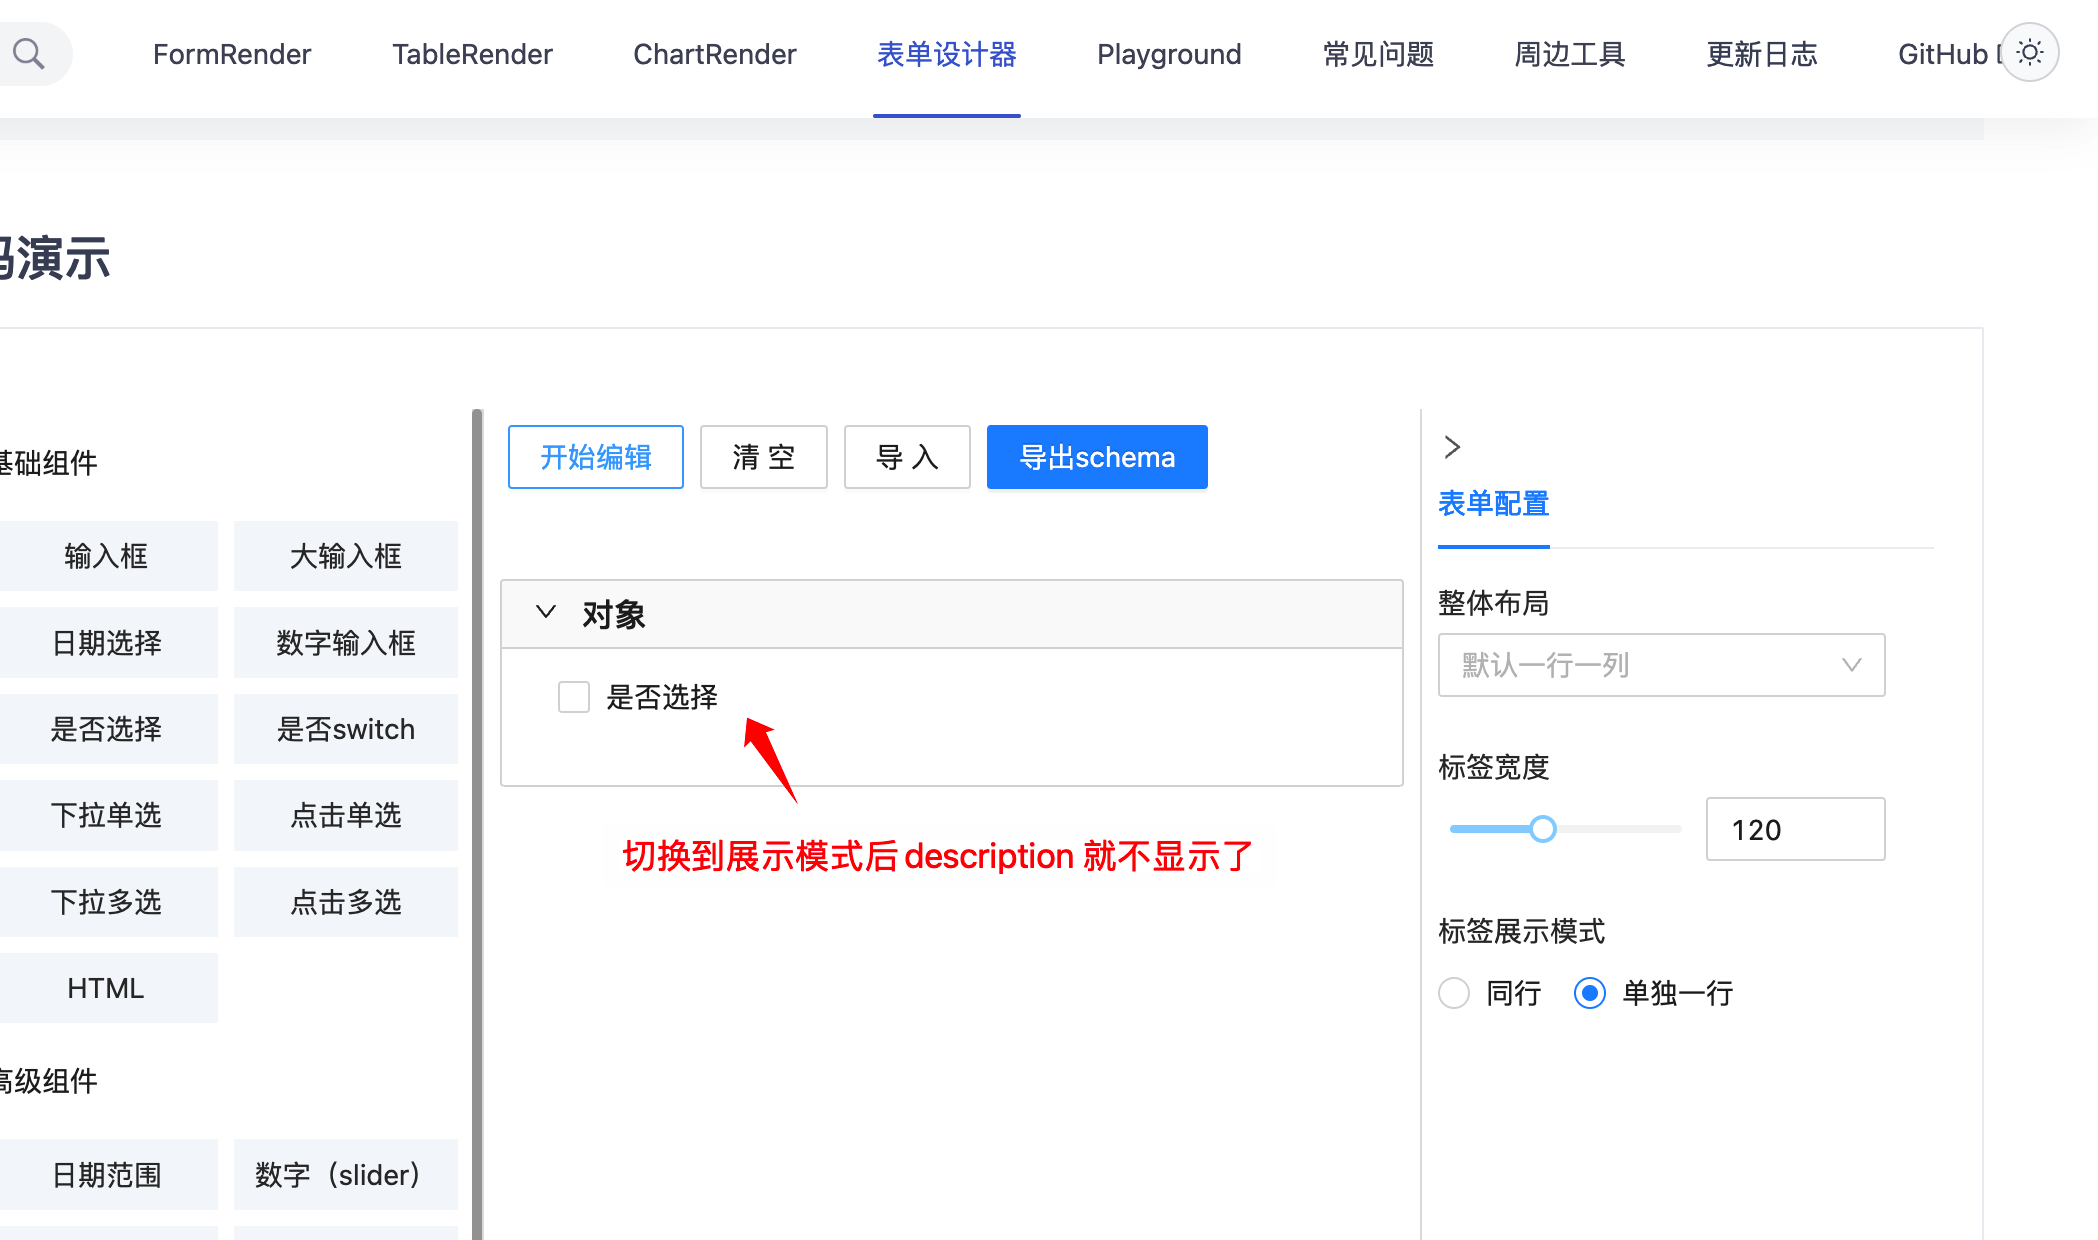The width and height of the screenshot is (2098, 1240).
Task: Click the 清空 button
Action: click(x=764, y=457)
